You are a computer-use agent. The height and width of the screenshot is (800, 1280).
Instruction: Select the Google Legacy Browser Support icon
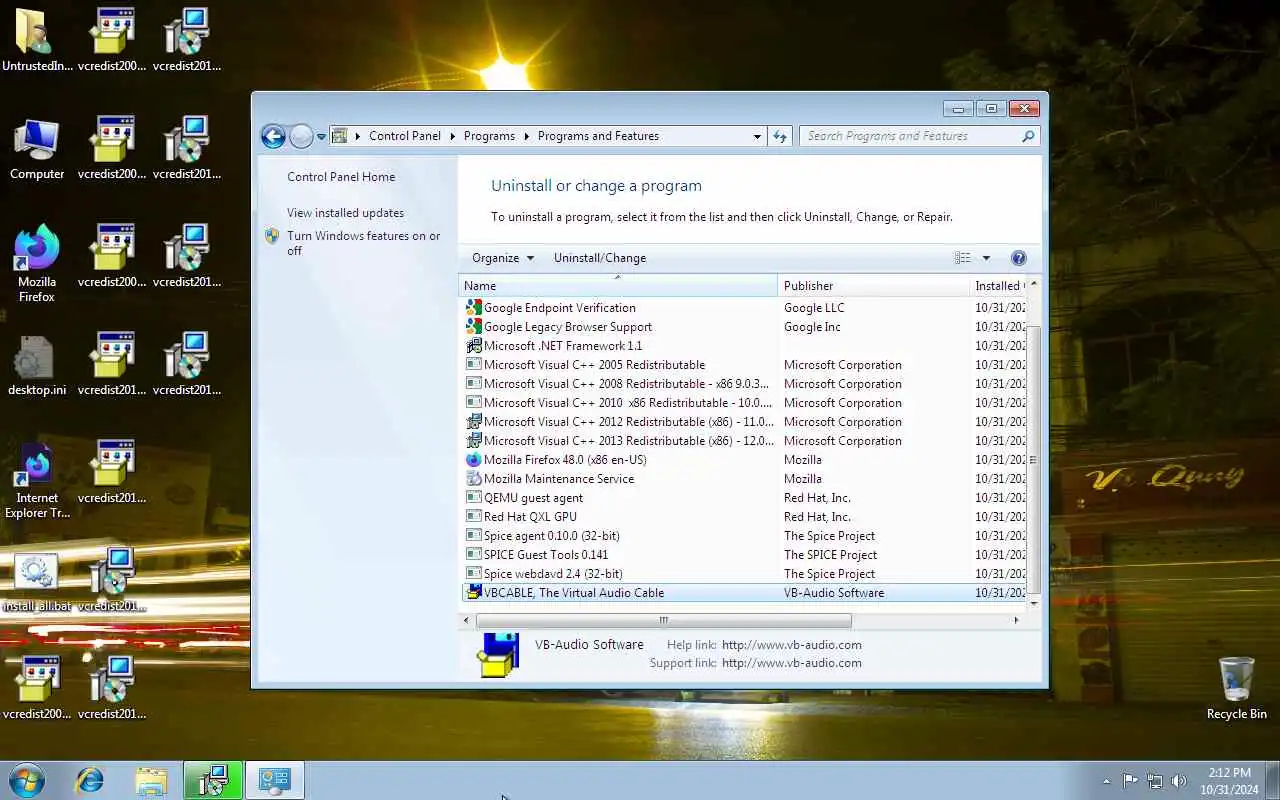[x=474, y=327]
